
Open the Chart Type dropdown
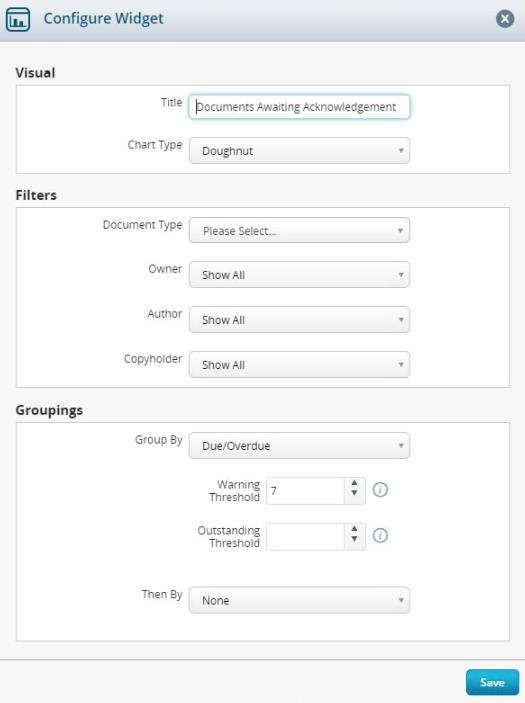click(299, 151)
